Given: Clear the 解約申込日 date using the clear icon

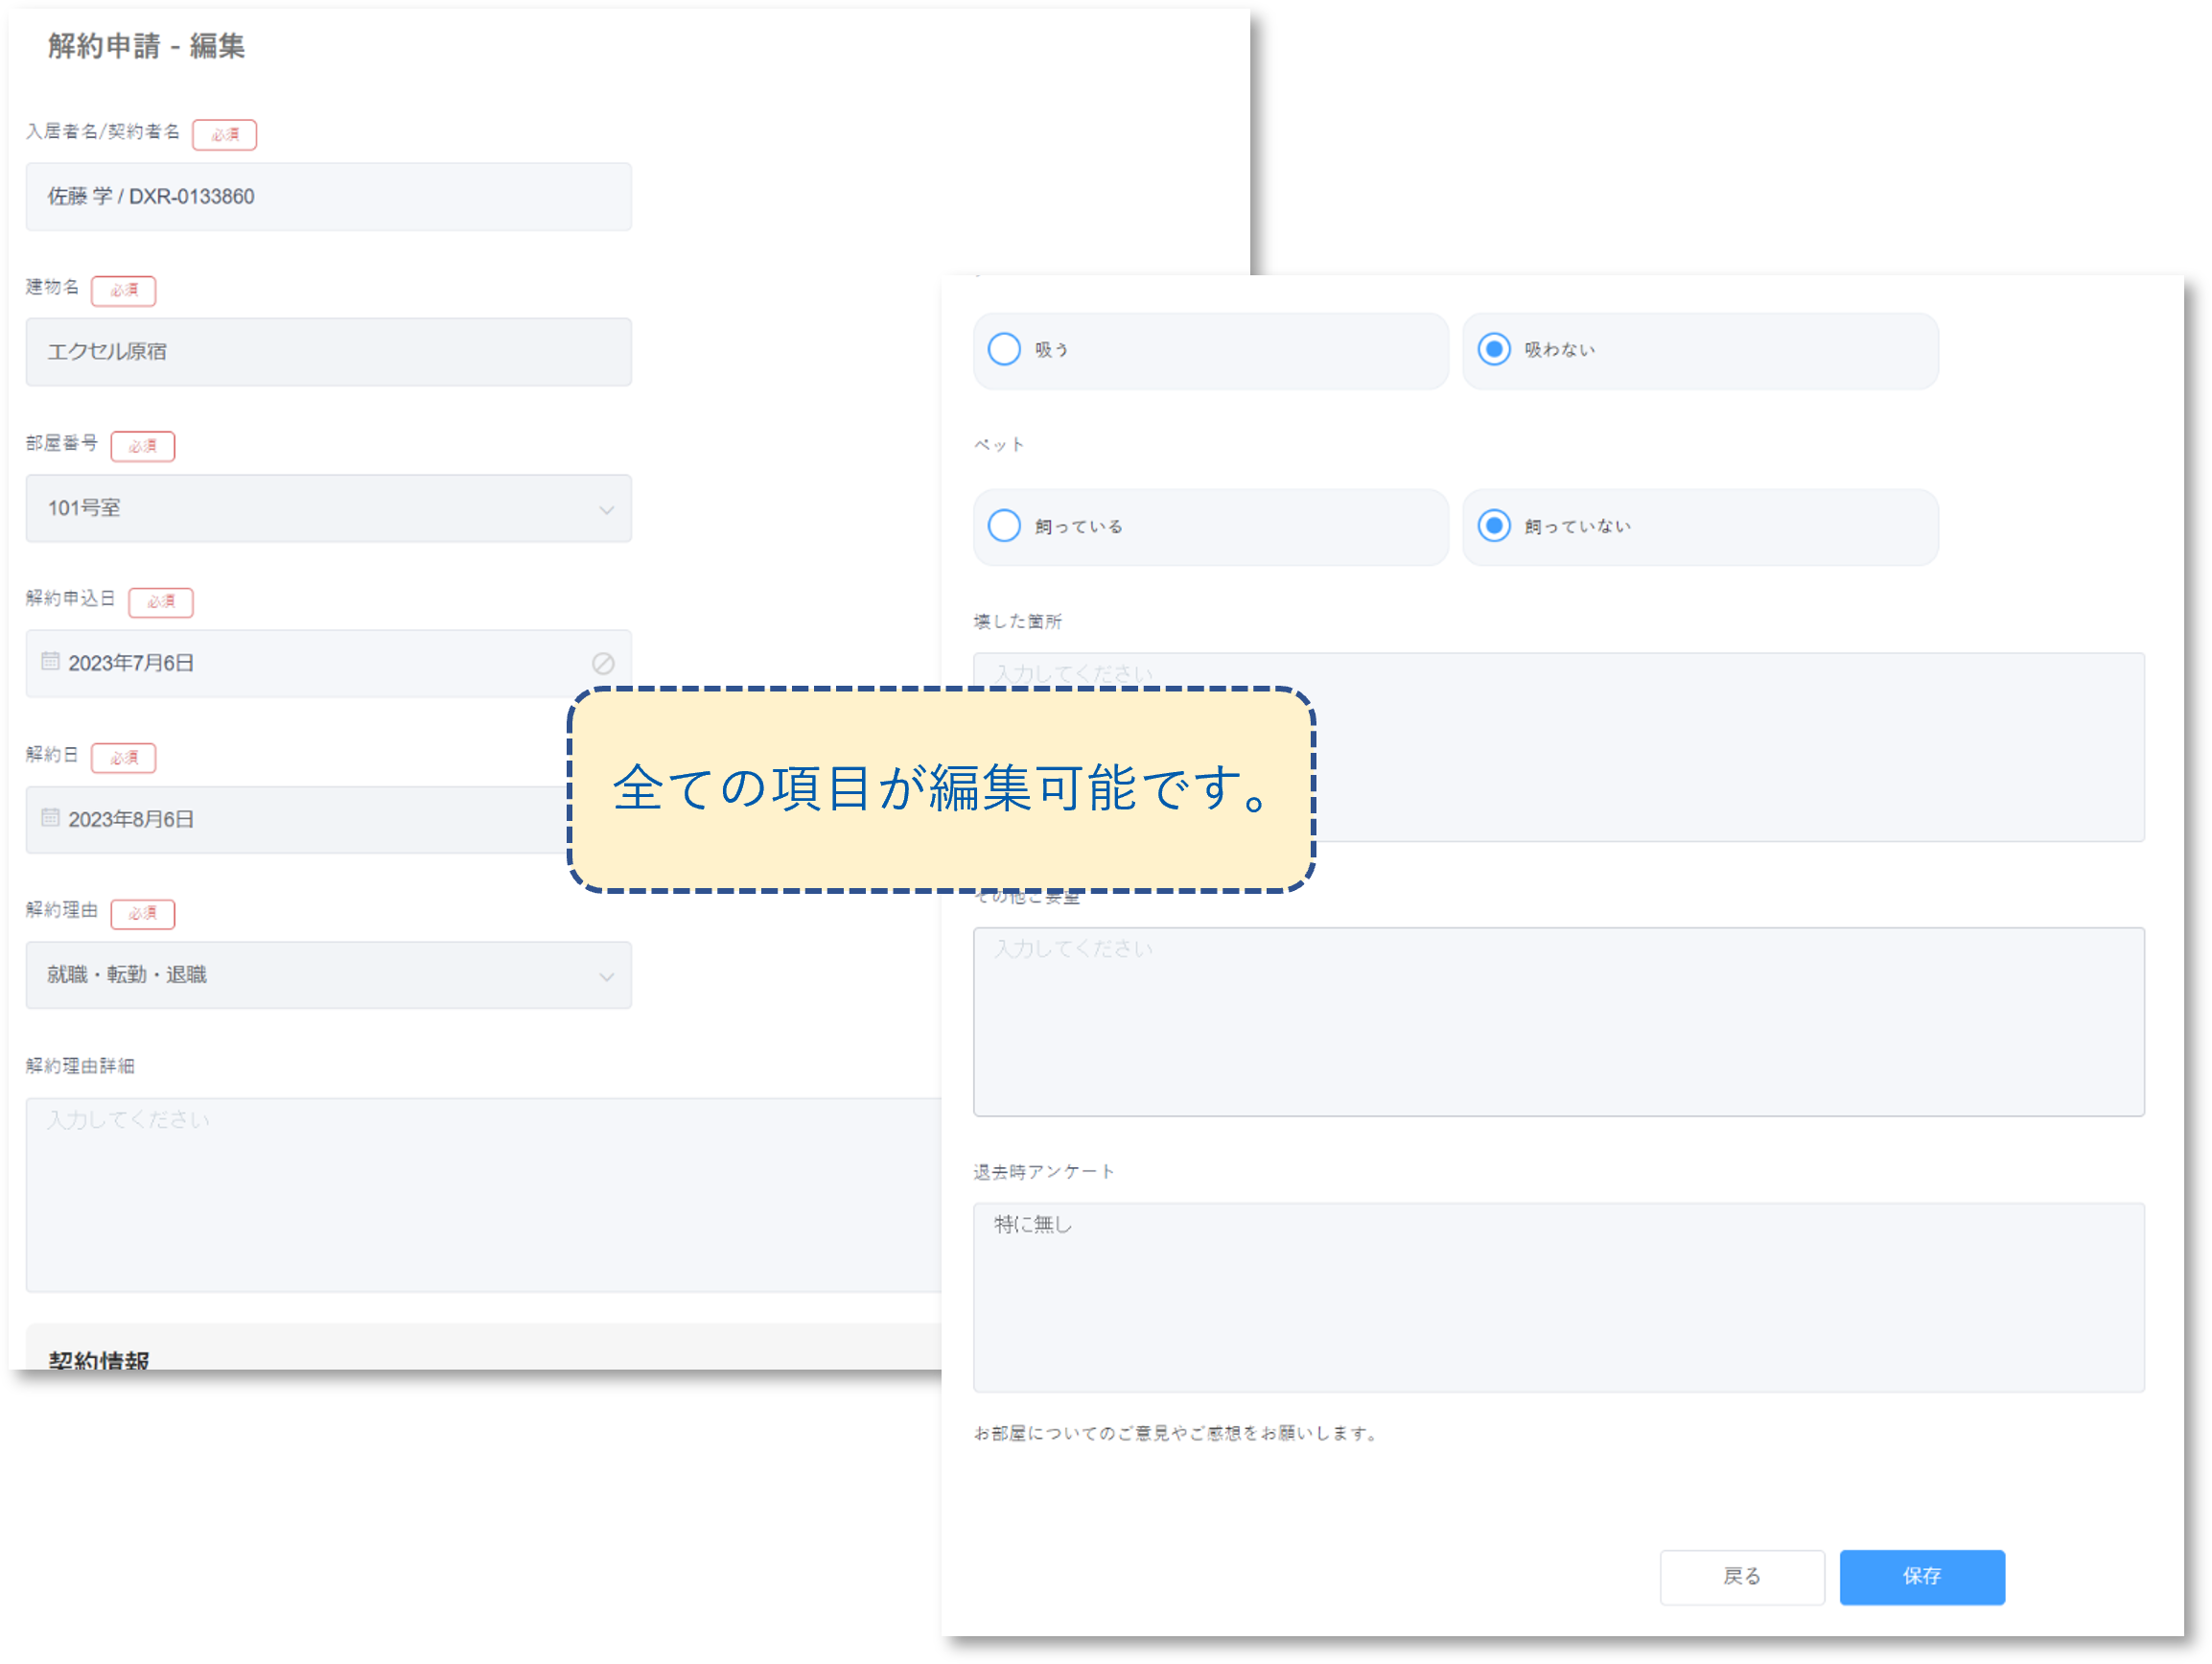Looking at the screenshot, I should click(x=605, y=662).
